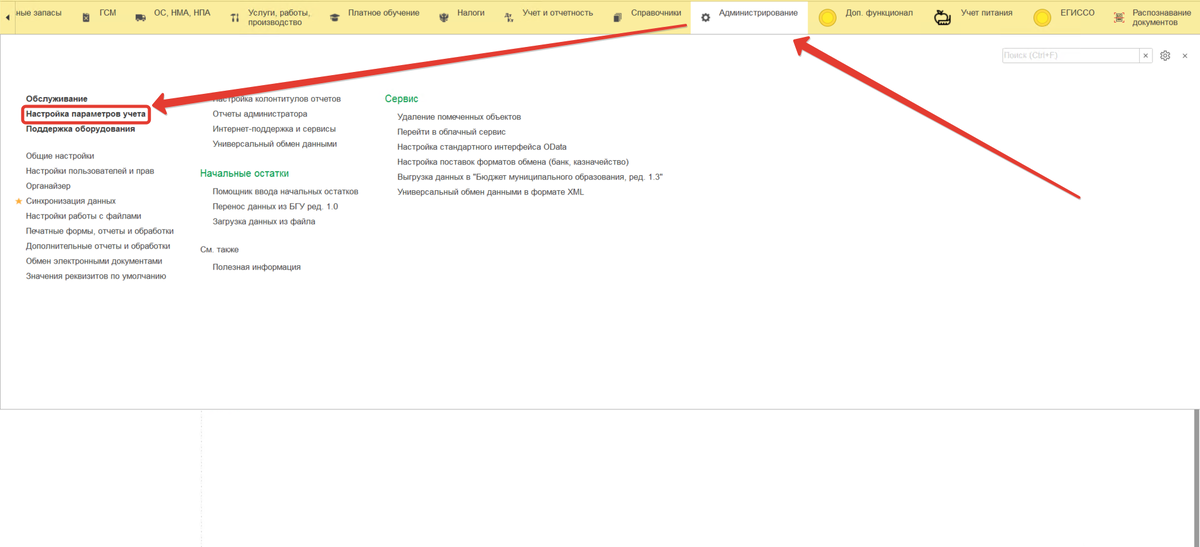Open Загрузка данных из файла
Screen dimensions: 1200x547
click(264, 221)
